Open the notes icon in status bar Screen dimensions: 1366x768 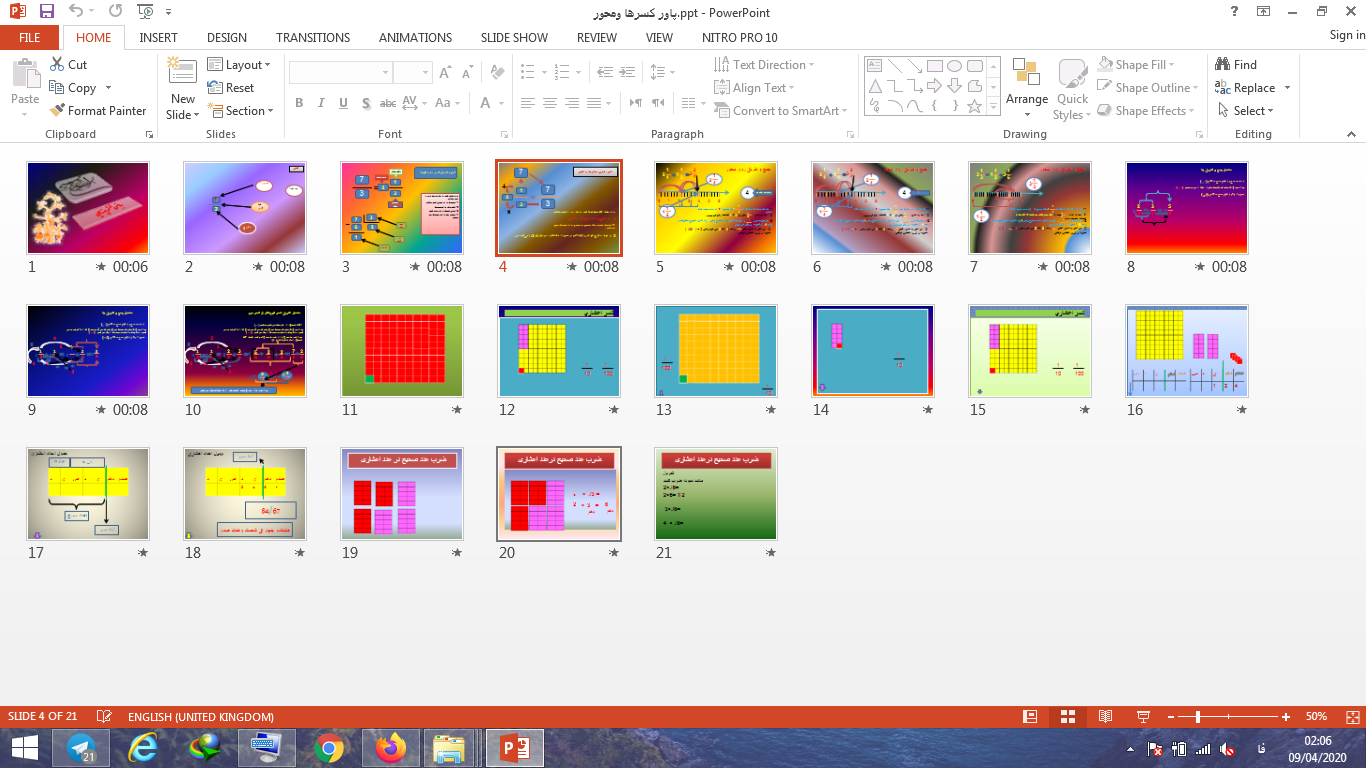coord(103,717)
